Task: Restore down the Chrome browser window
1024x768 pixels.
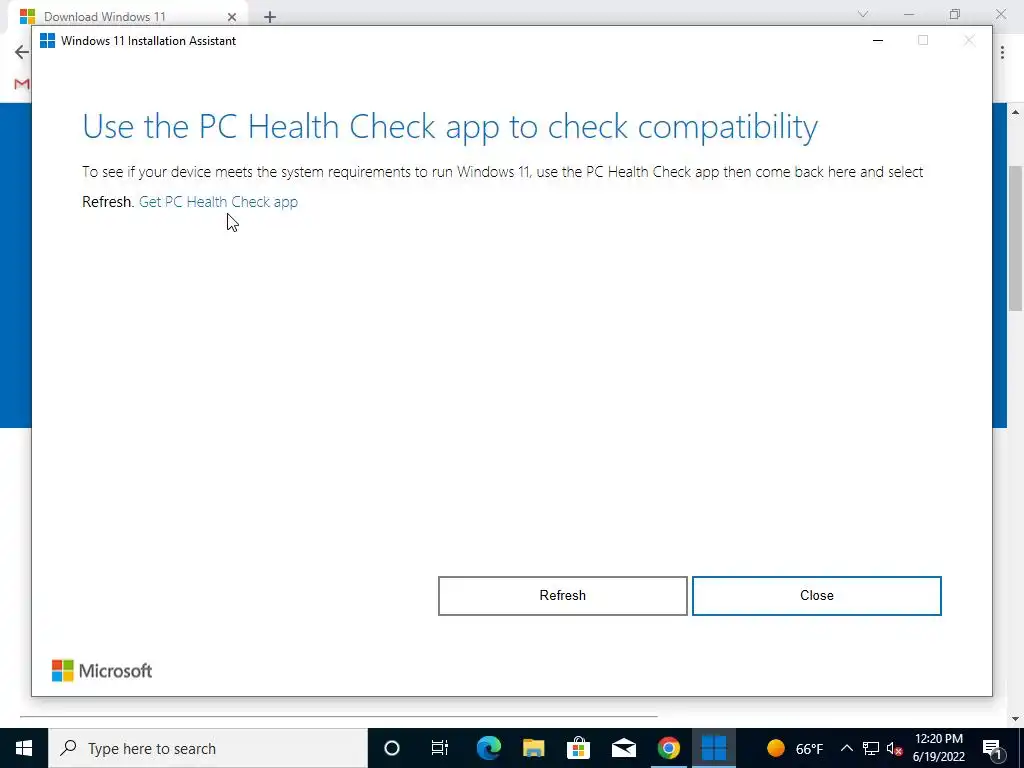Action: tap(955, 14)
